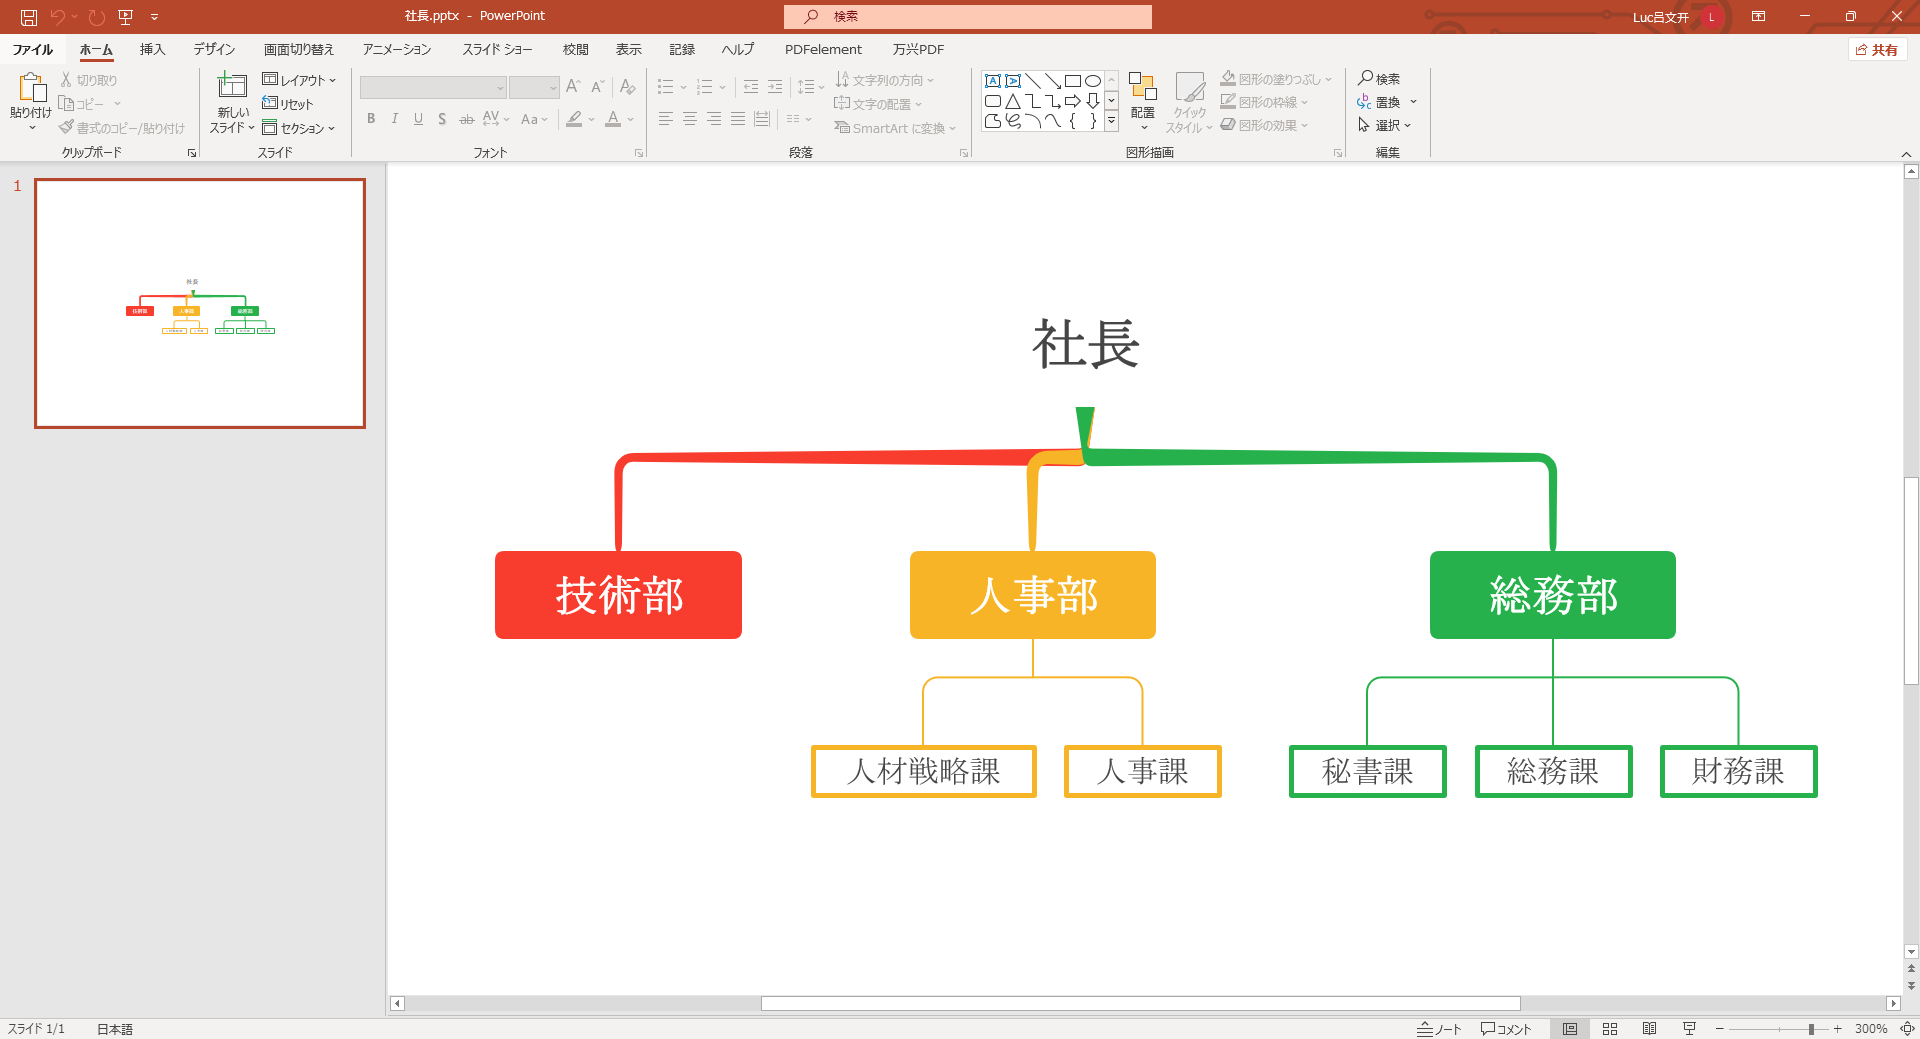Click the New Slide (新しいスライド) icon
The width and height of the screenshot is (1920, 1039).
pos(232,86)
